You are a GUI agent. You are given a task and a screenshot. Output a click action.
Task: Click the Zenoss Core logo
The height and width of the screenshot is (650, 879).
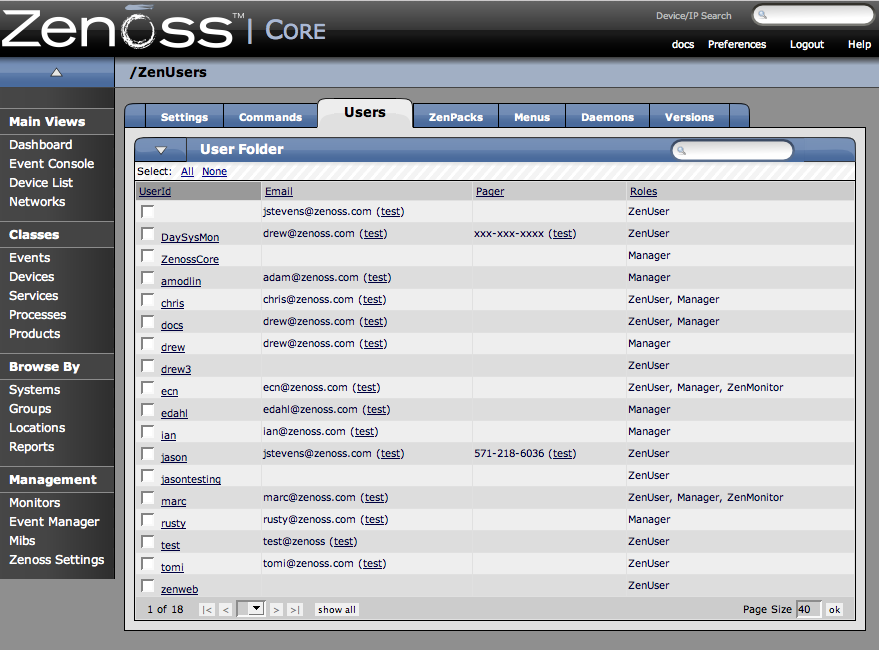click(x=164, y=28)
